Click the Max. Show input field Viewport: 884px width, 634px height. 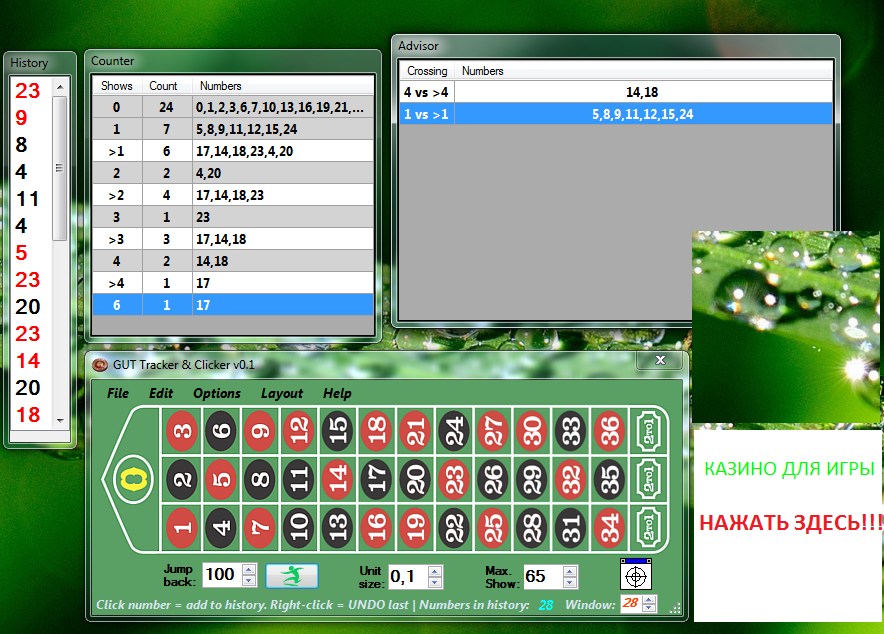click(543, 577)
